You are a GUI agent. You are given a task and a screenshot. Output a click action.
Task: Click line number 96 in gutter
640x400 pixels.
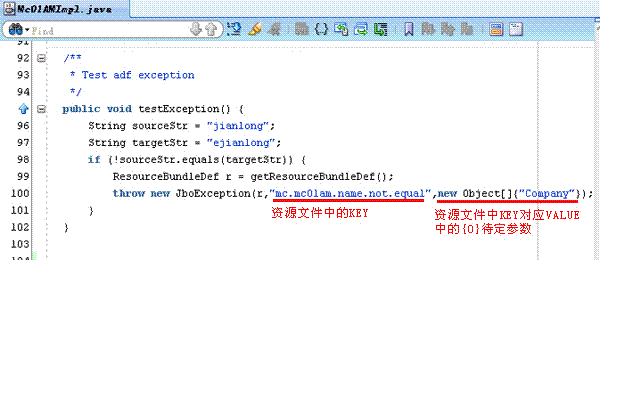tap(23, 126)
